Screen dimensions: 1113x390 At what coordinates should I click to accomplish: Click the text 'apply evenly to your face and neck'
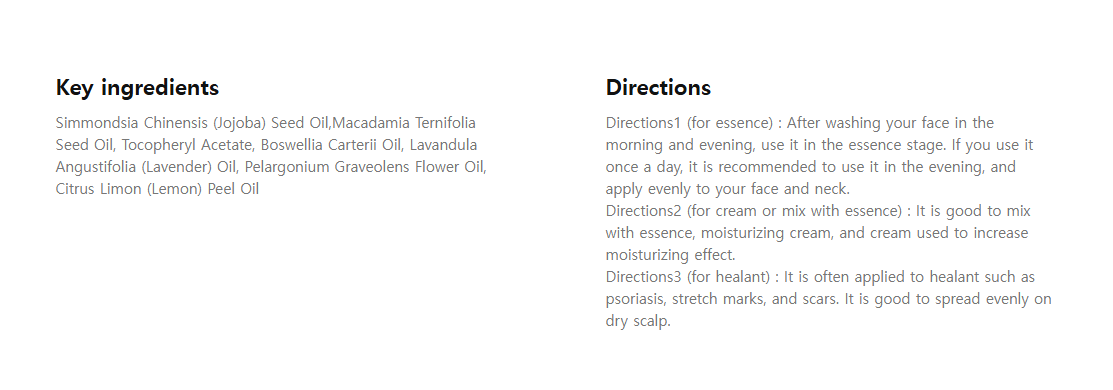[725, 189]
